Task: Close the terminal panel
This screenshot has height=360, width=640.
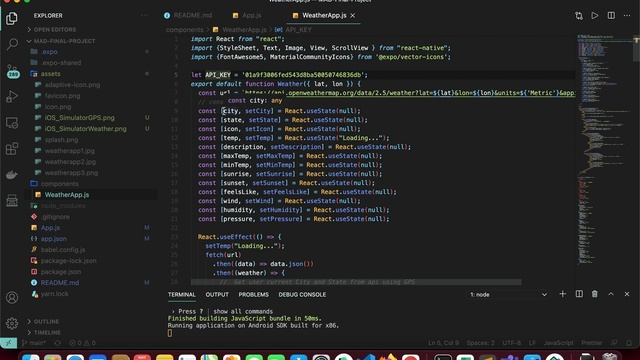Action: coord(627,294)
